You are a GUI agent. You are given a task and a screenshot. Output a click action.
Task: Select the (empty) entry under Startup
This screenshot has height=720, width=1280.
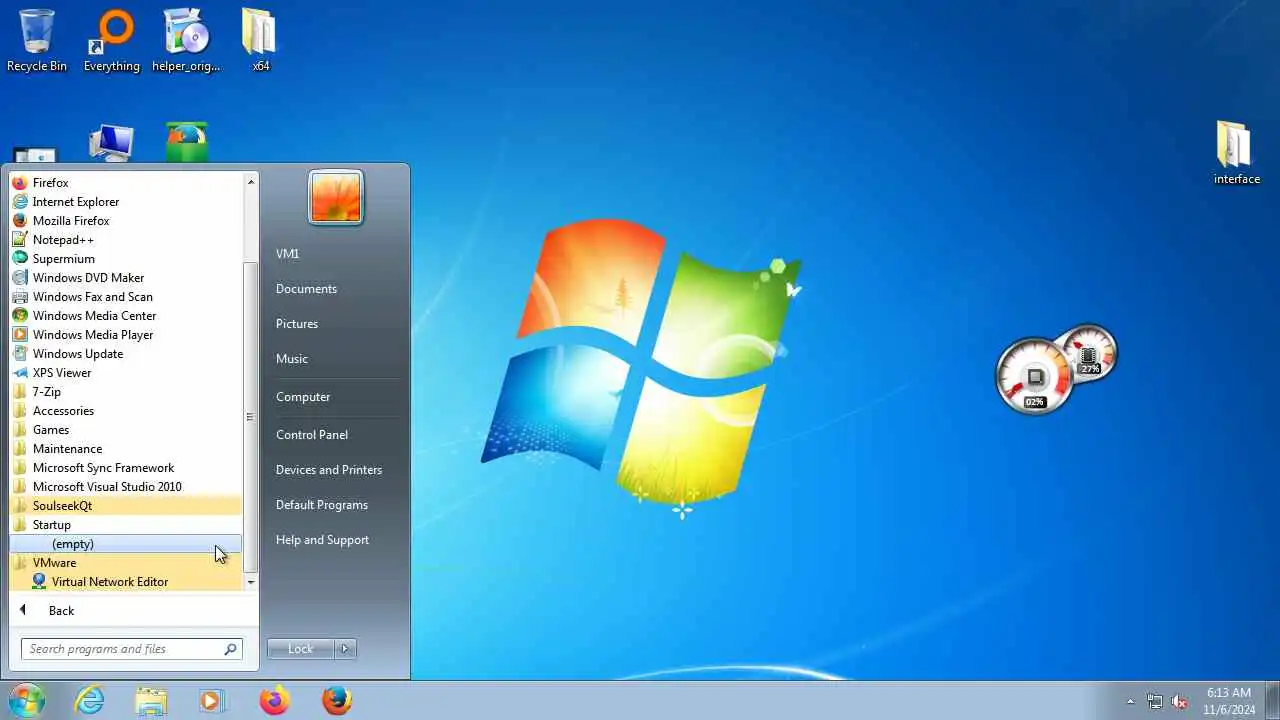tap(125, 544)
